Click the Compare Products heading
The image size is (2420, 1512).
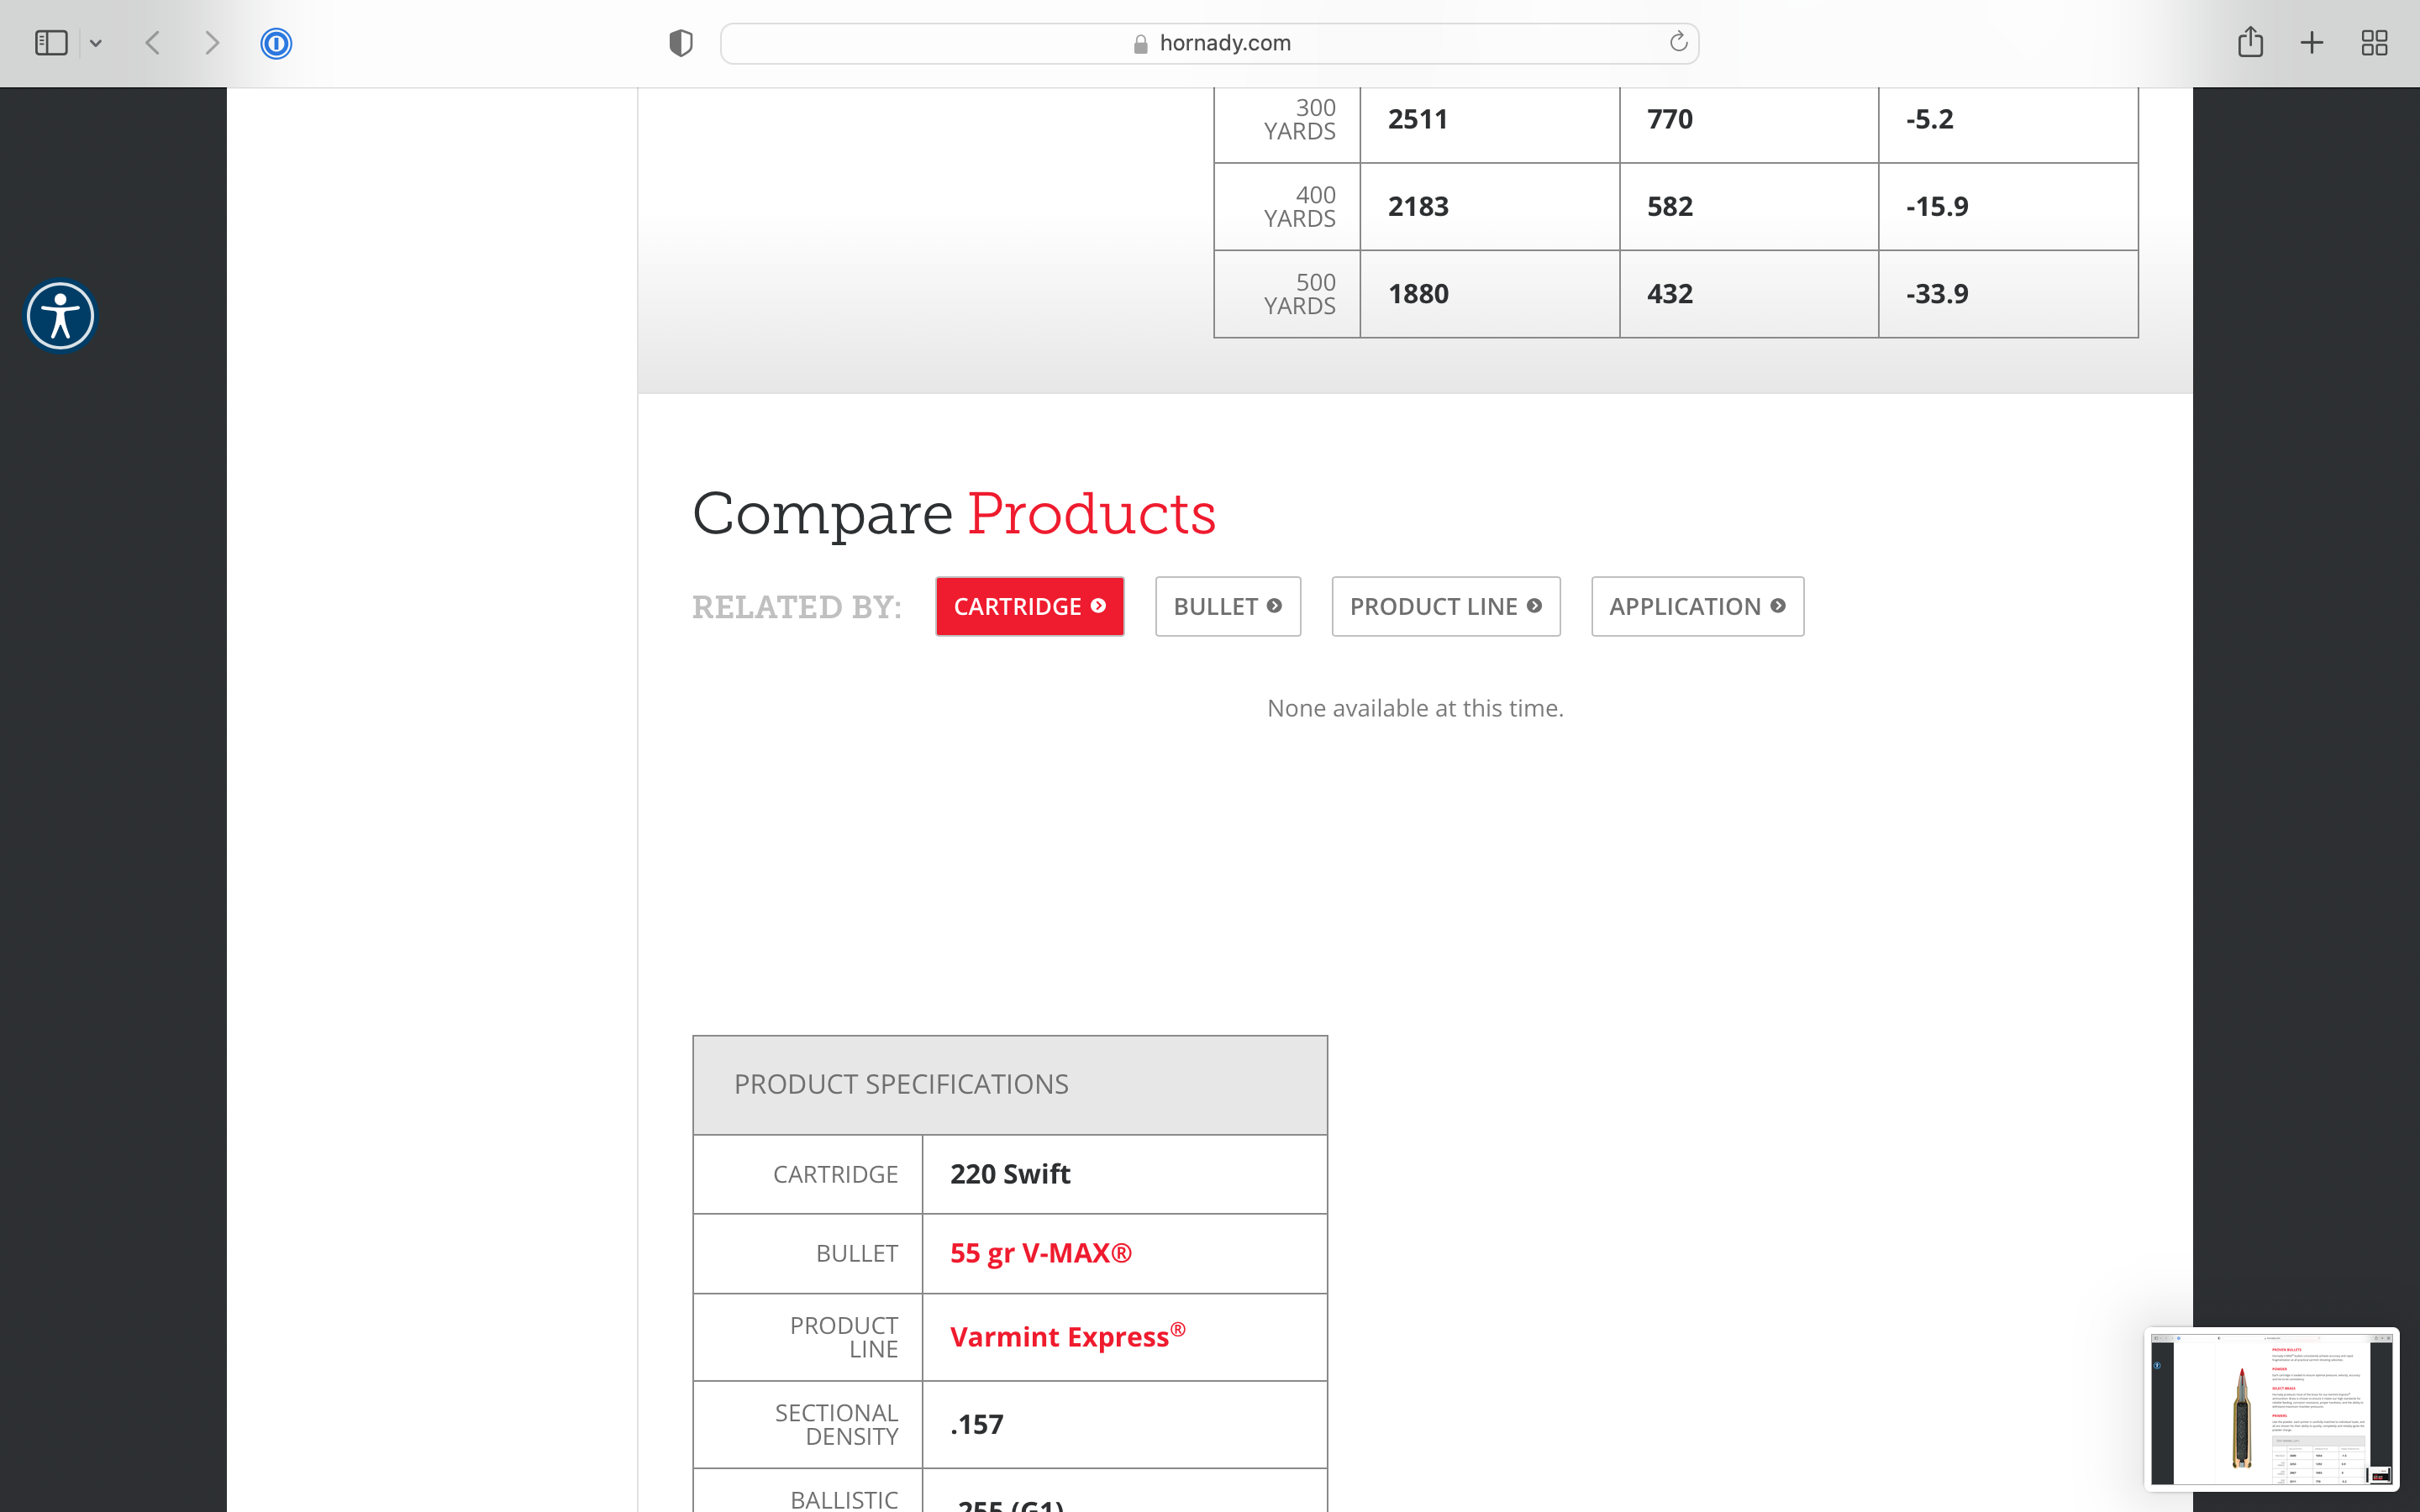(953, 514)
